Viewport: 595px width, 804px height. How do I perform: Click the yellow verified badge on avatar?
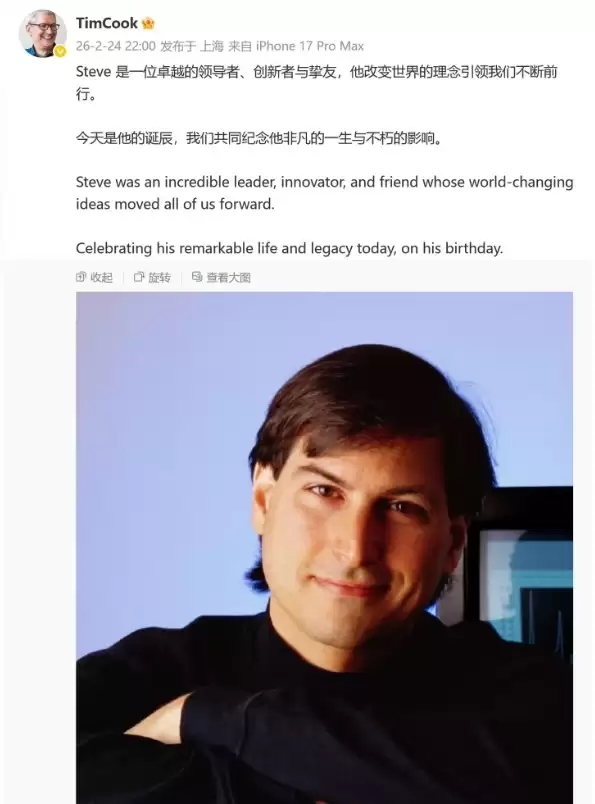click(x=61, y=51)
